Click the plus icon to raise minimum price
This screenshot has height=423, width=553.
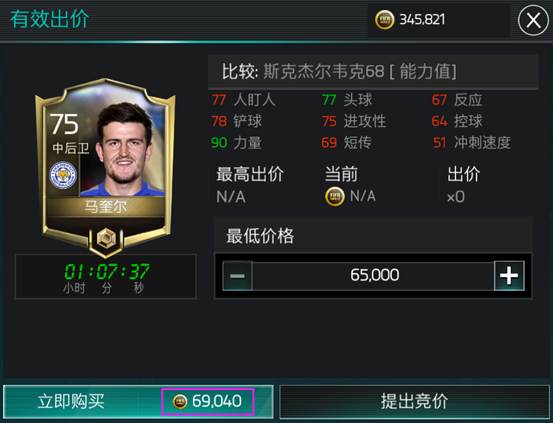(509, 276)
